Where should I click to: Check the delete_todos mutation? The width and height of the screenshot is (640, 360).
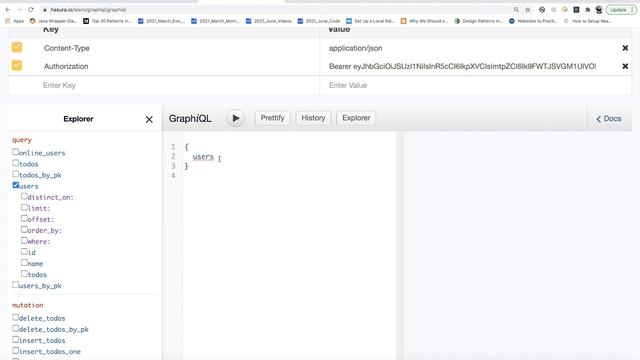tap(16, 317)
